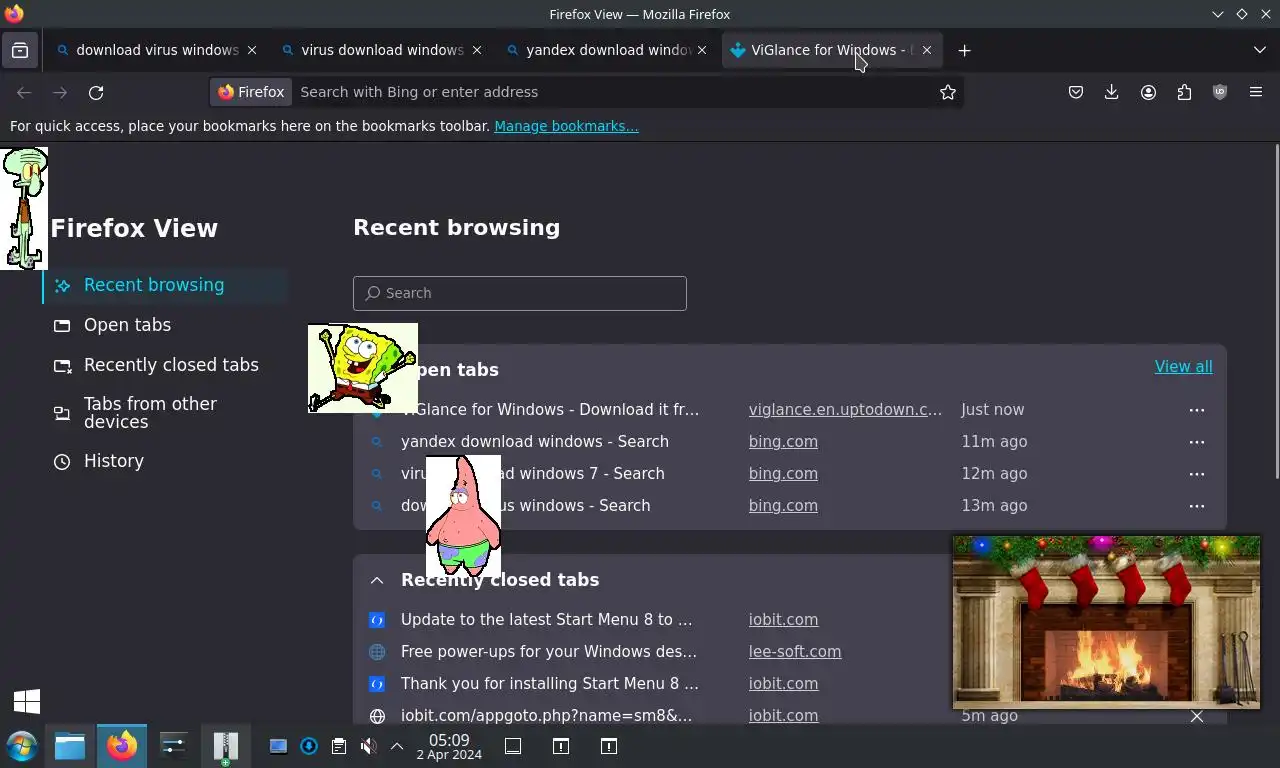Open bing.com link in 13m ago row

[783, 506]
